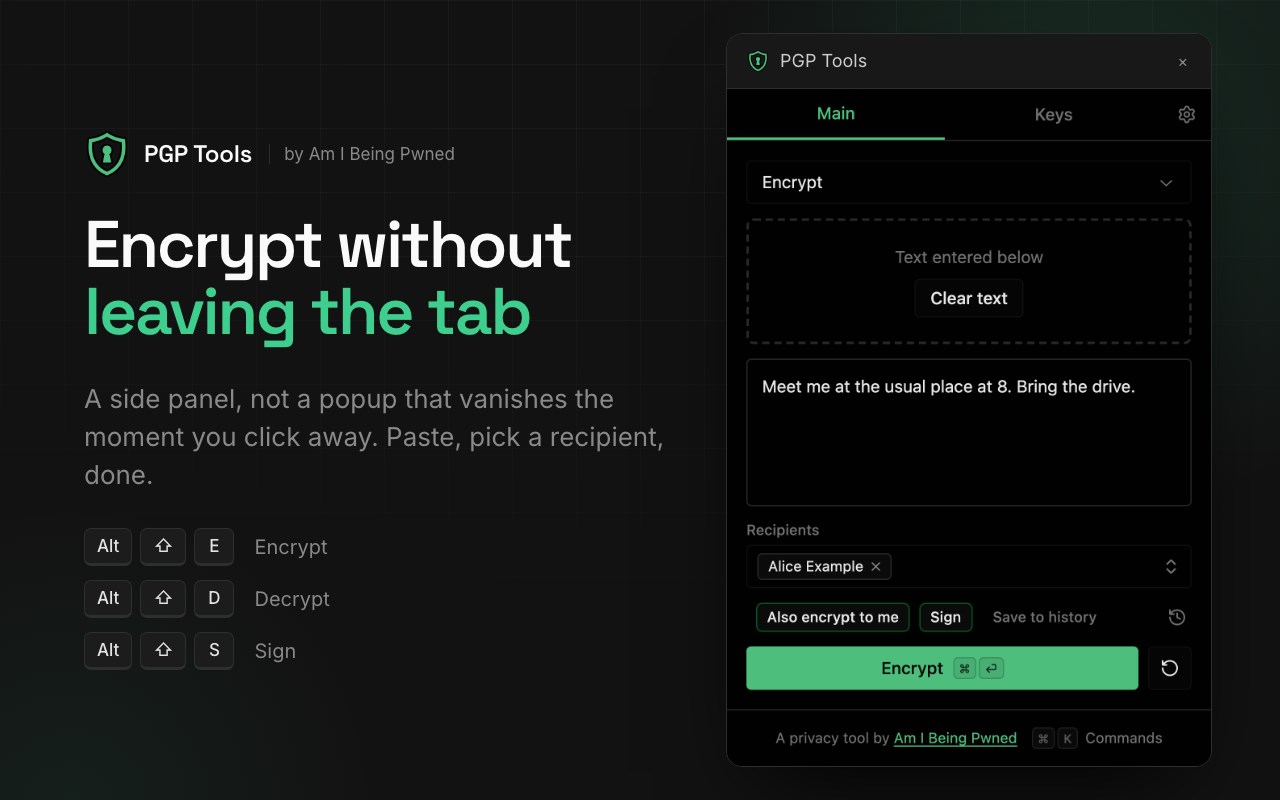Click the chevron on Encrypt dropdown
Viewport: 1280px width, 800px height.
point(1166,183)
